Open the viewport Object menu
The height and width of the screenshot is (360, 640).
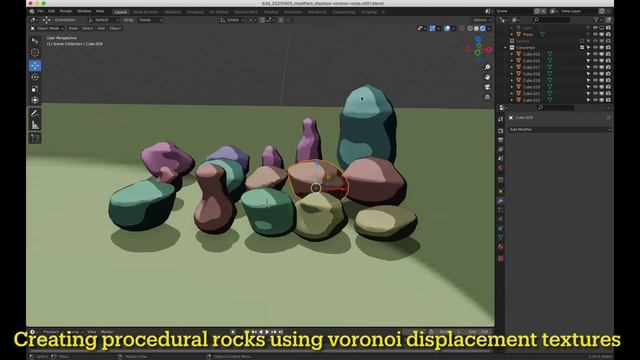pyautogui.click(x=115, y=29)
